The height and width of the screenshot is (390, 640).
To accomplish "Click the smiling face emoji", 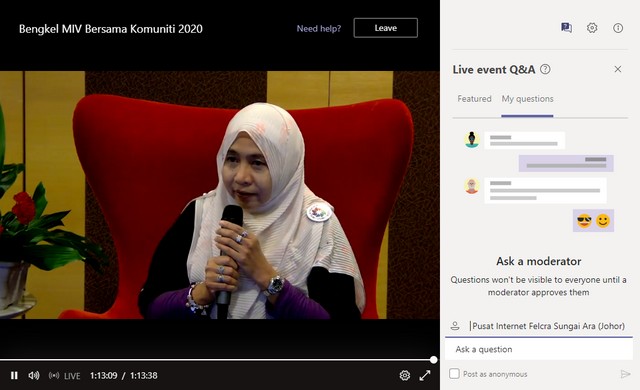I will (x=603, y=221).
